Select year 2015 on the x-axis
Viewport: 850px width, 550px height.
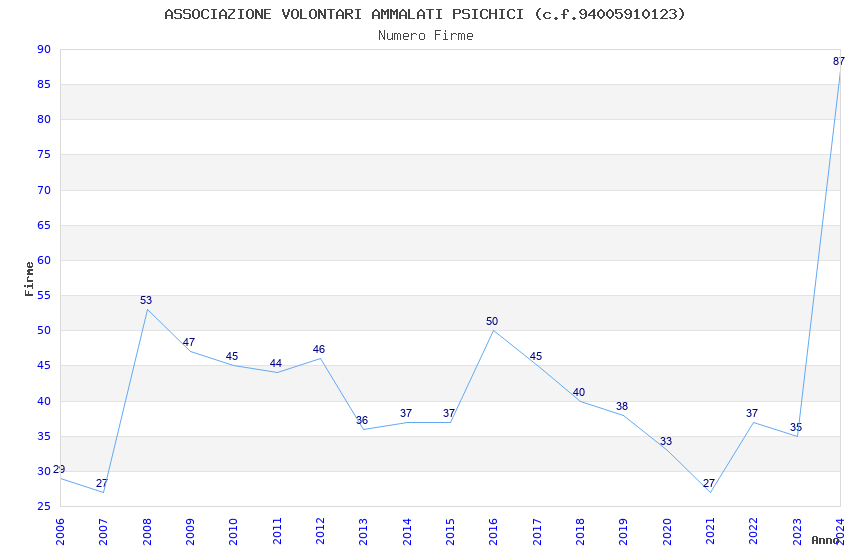click(x=450, y=532)
